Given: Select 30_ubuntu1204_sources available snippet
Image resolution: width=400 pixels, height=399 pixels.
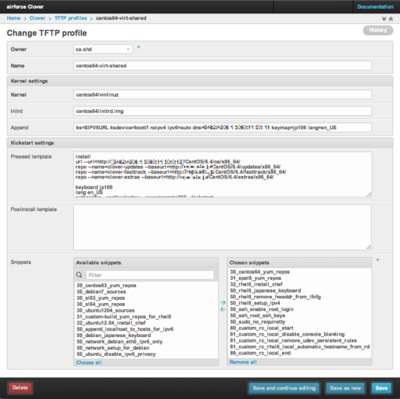Looking at the screenshot, I should 106,310.
